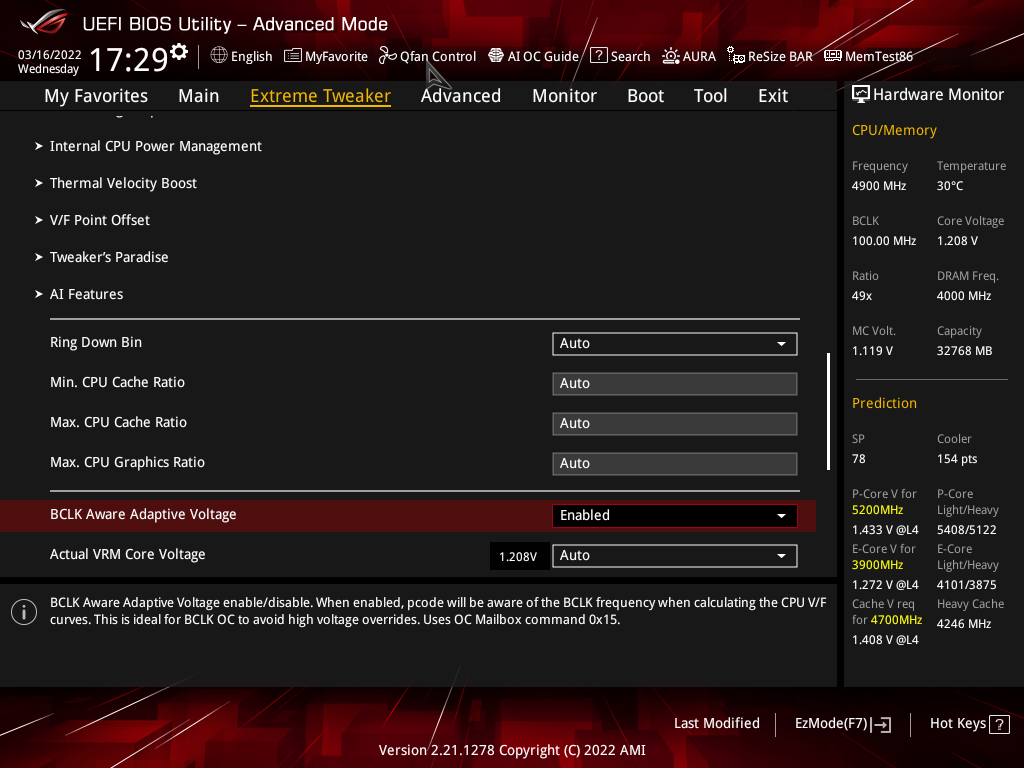Open Qfan Control fan icon
This screenshot has width=1024, height=768.
coord(387,56)
